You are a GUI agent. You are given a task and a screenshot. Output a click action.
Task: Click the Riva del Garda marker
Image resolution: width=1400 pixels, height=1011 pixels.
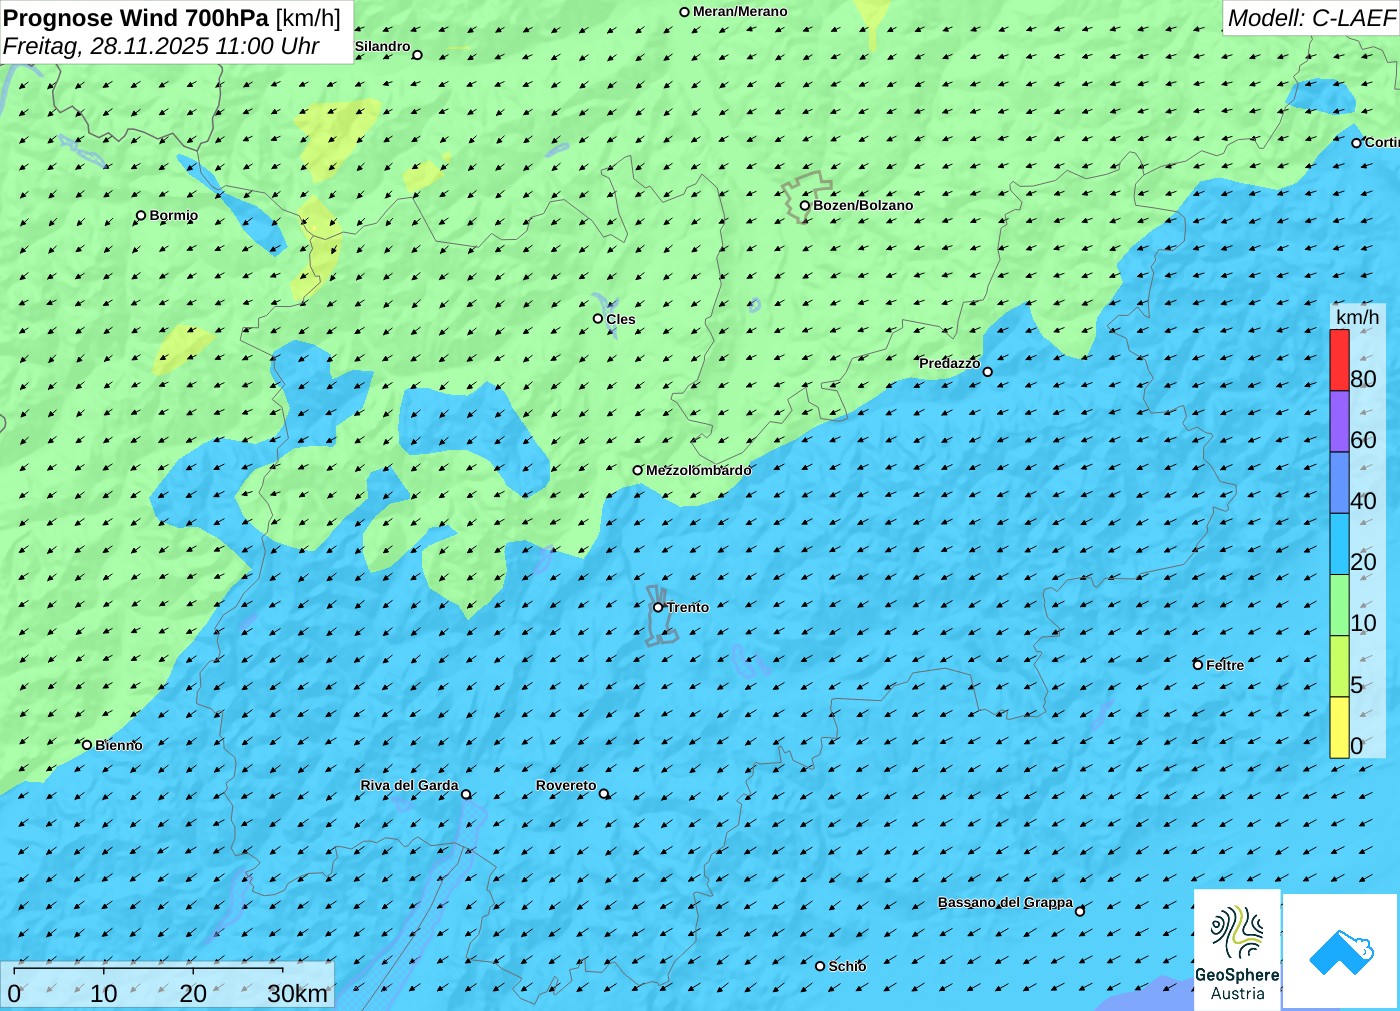click(466, 795)
